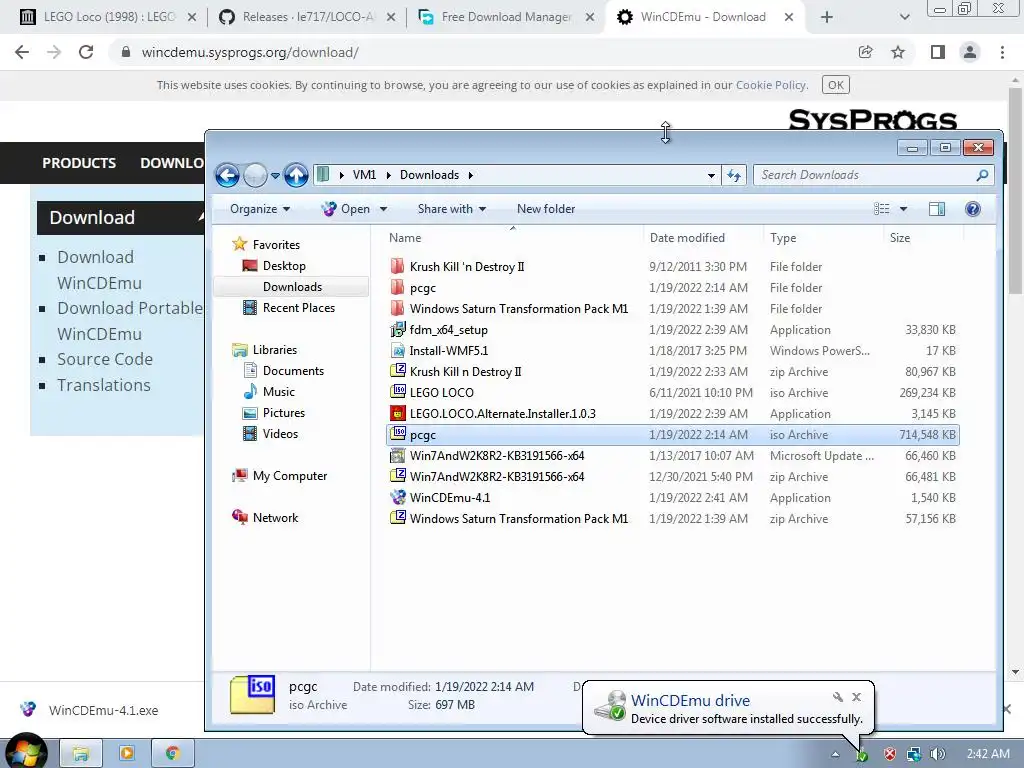Refresh the Downloads folder address bar
1024x768 pixels.
pyautogui.click(x=734, y=175)
